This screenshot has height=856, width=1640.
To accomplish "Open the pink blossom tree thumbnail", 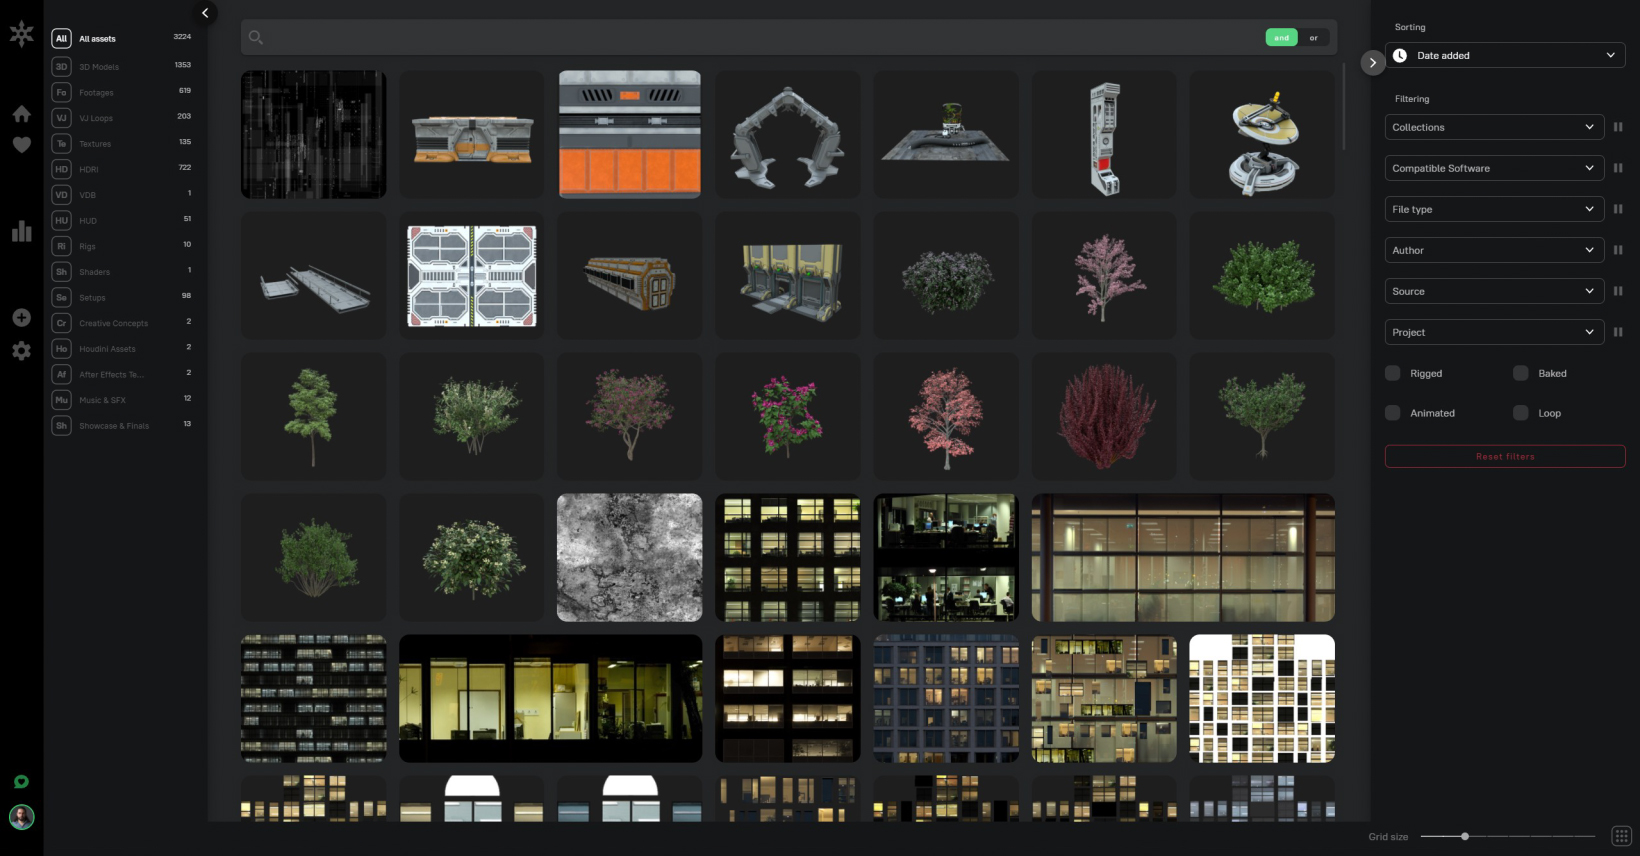I will click(x=1104, y=276).
